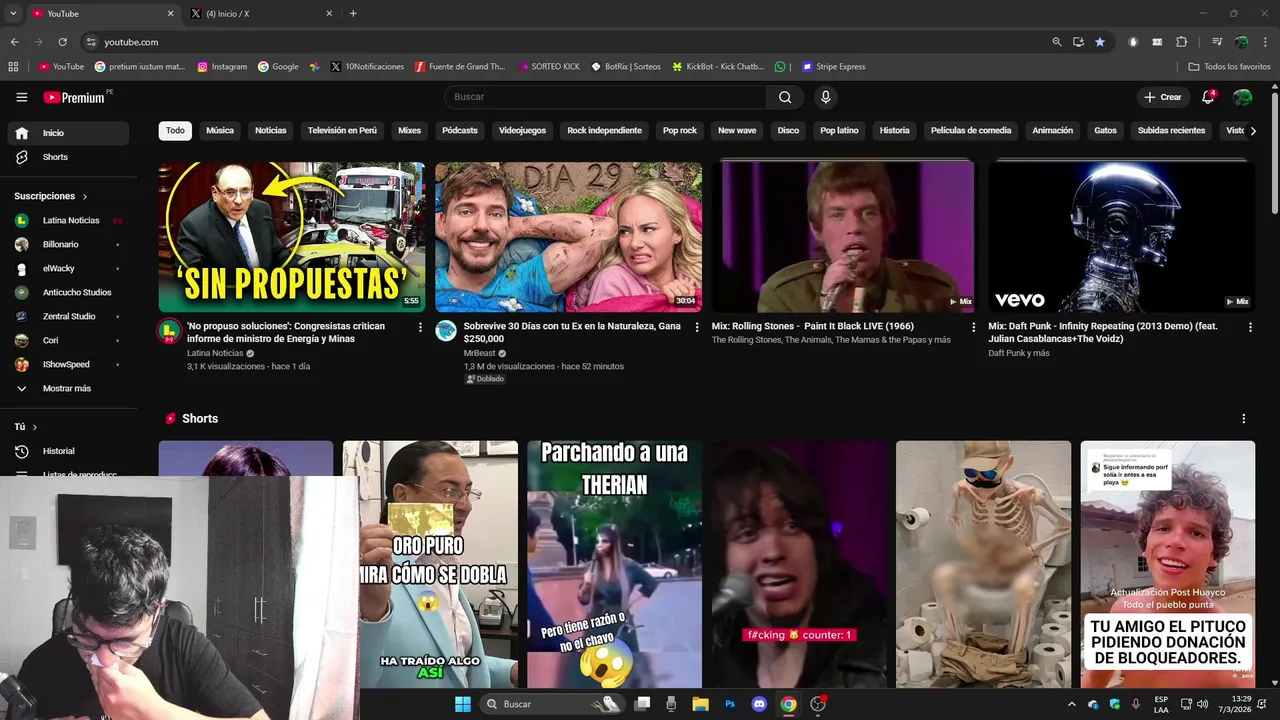Open the Stripe Express bookmark
Screen dimensions: 1280x720
[x=833, y=67]
